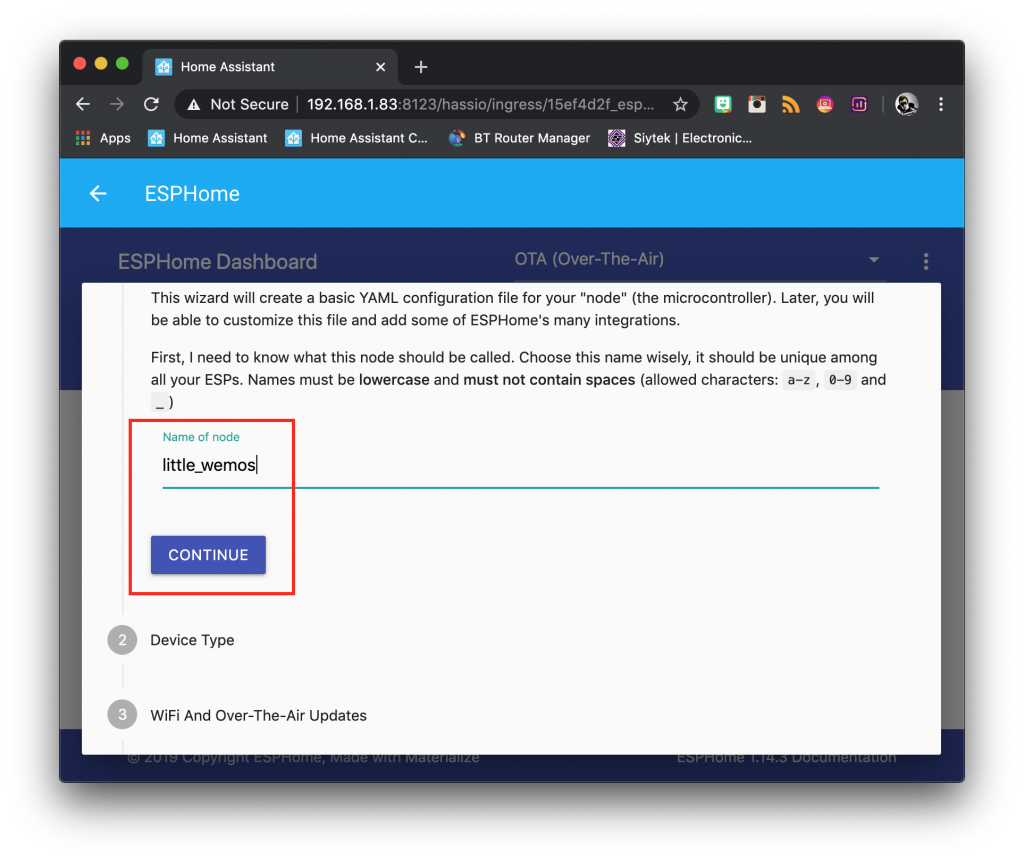1024x861 pixels.
Task: Bookmark this page with the star icon
Action: [x=680, y=105]
